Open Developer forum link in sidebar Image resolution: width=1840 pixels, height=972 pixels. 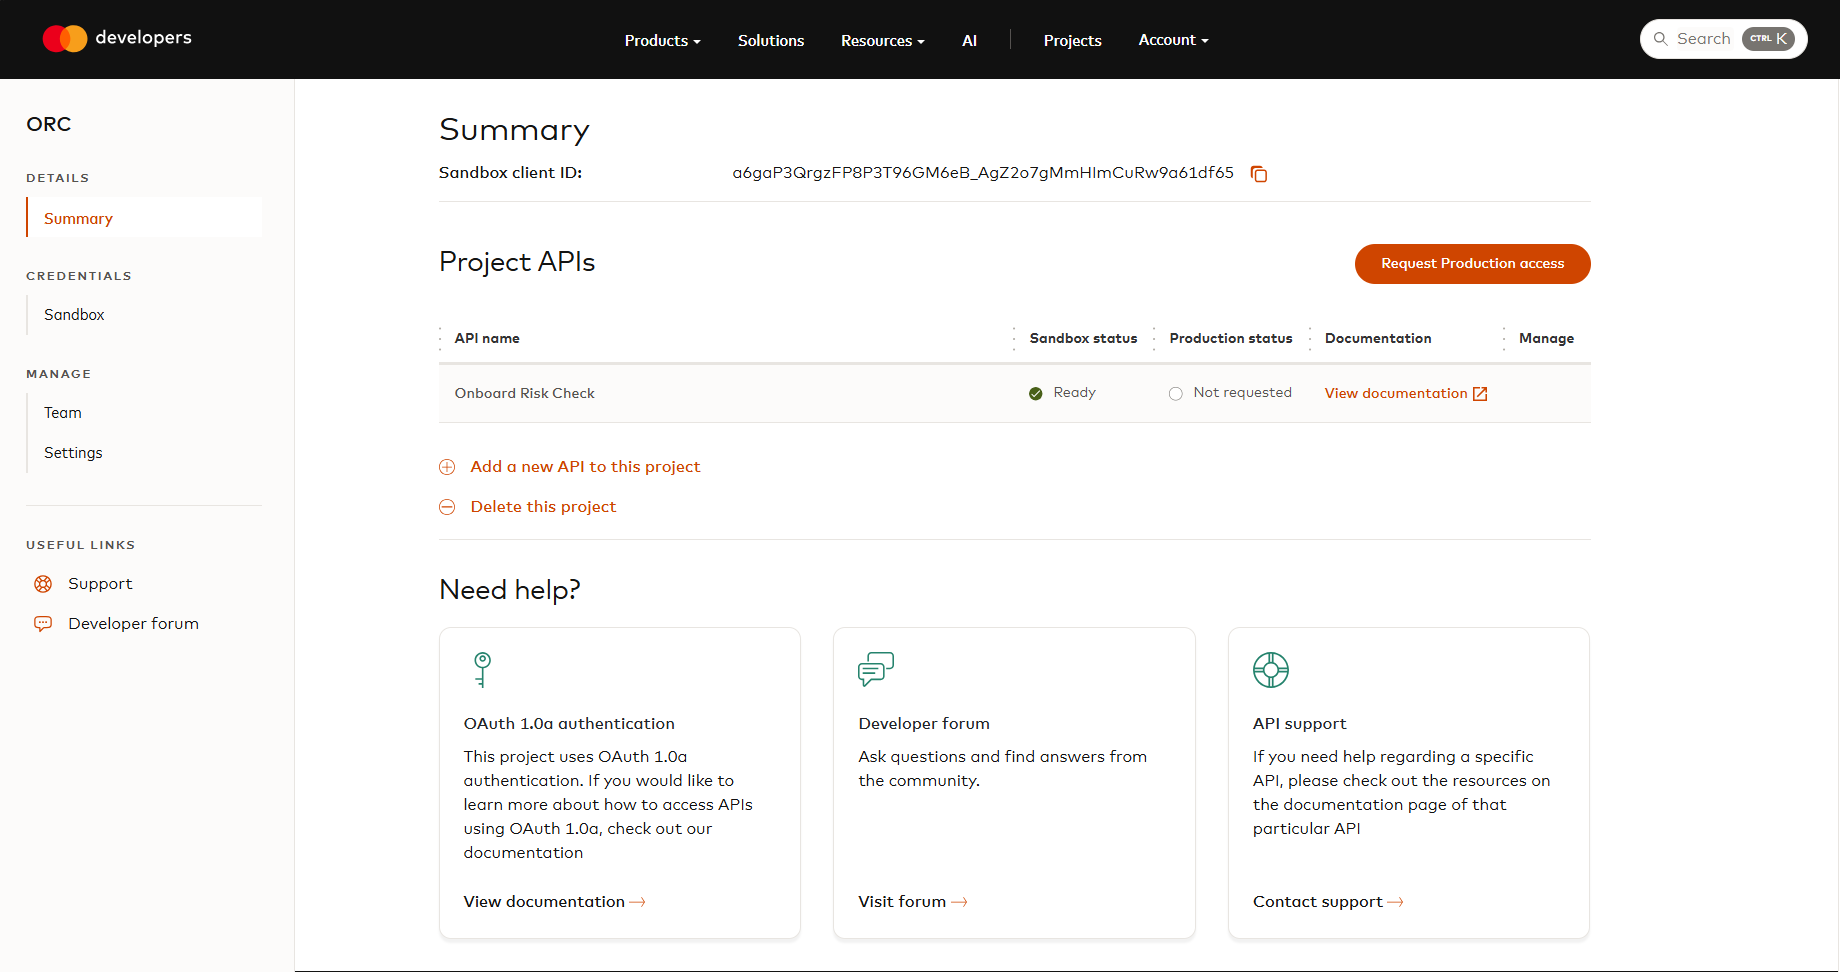pos(133,624)
